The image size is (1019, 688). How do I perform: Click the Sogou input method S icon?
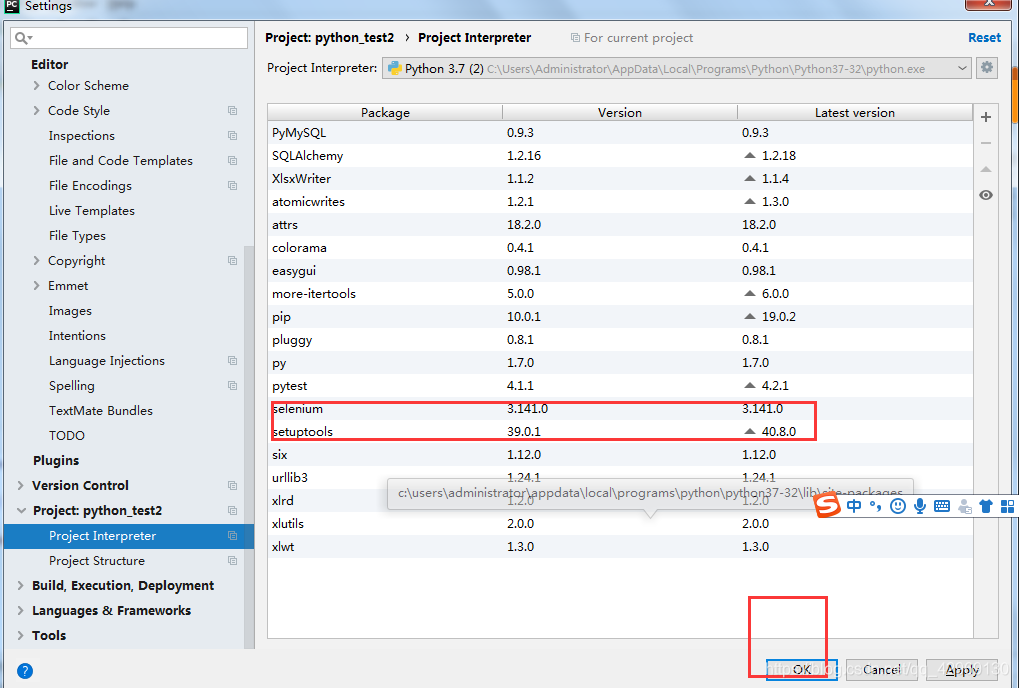[x=827, y=505]
